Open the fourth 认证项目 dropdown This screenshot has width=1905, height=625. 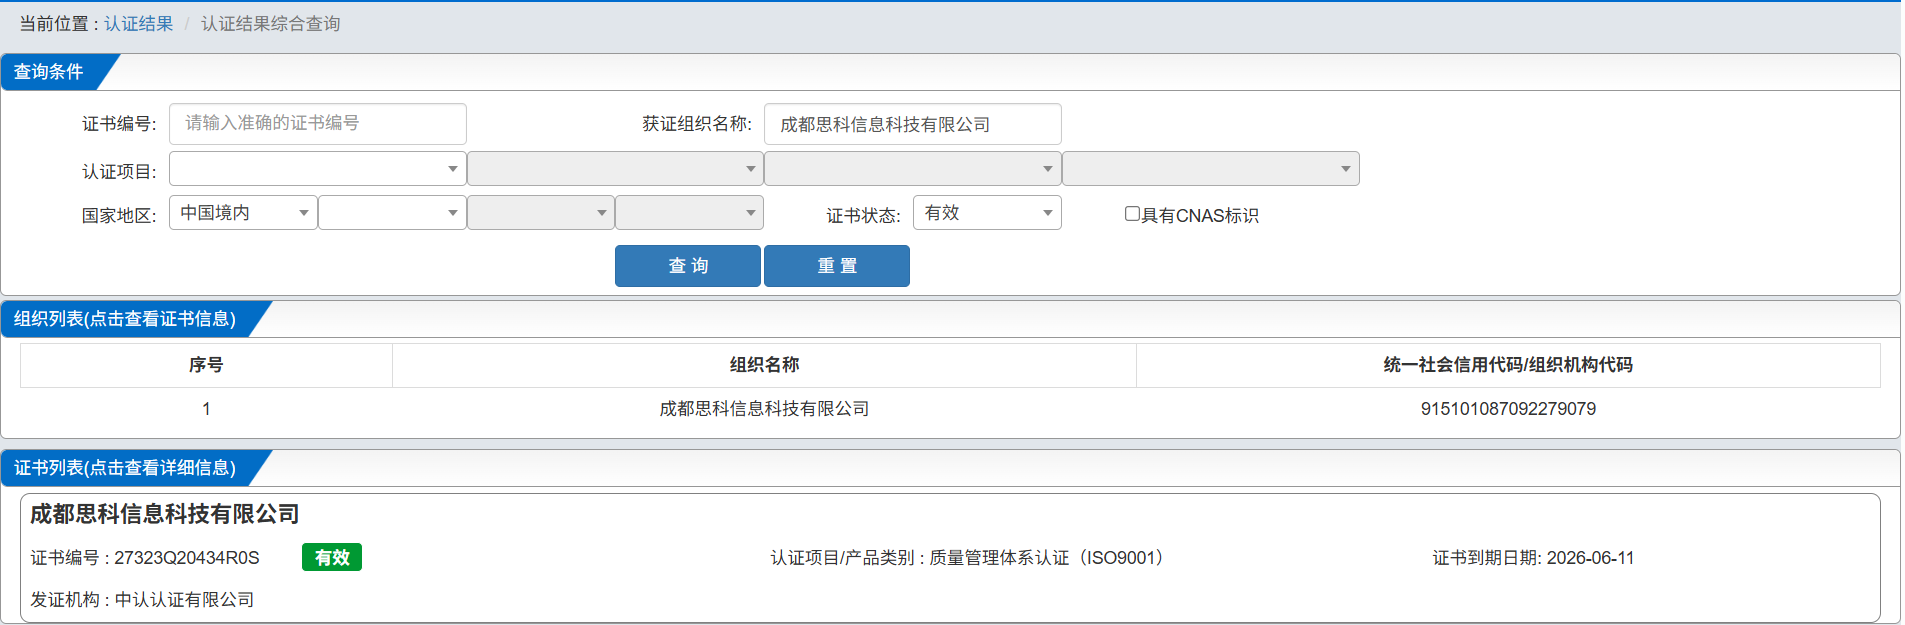coord(1211,169)
